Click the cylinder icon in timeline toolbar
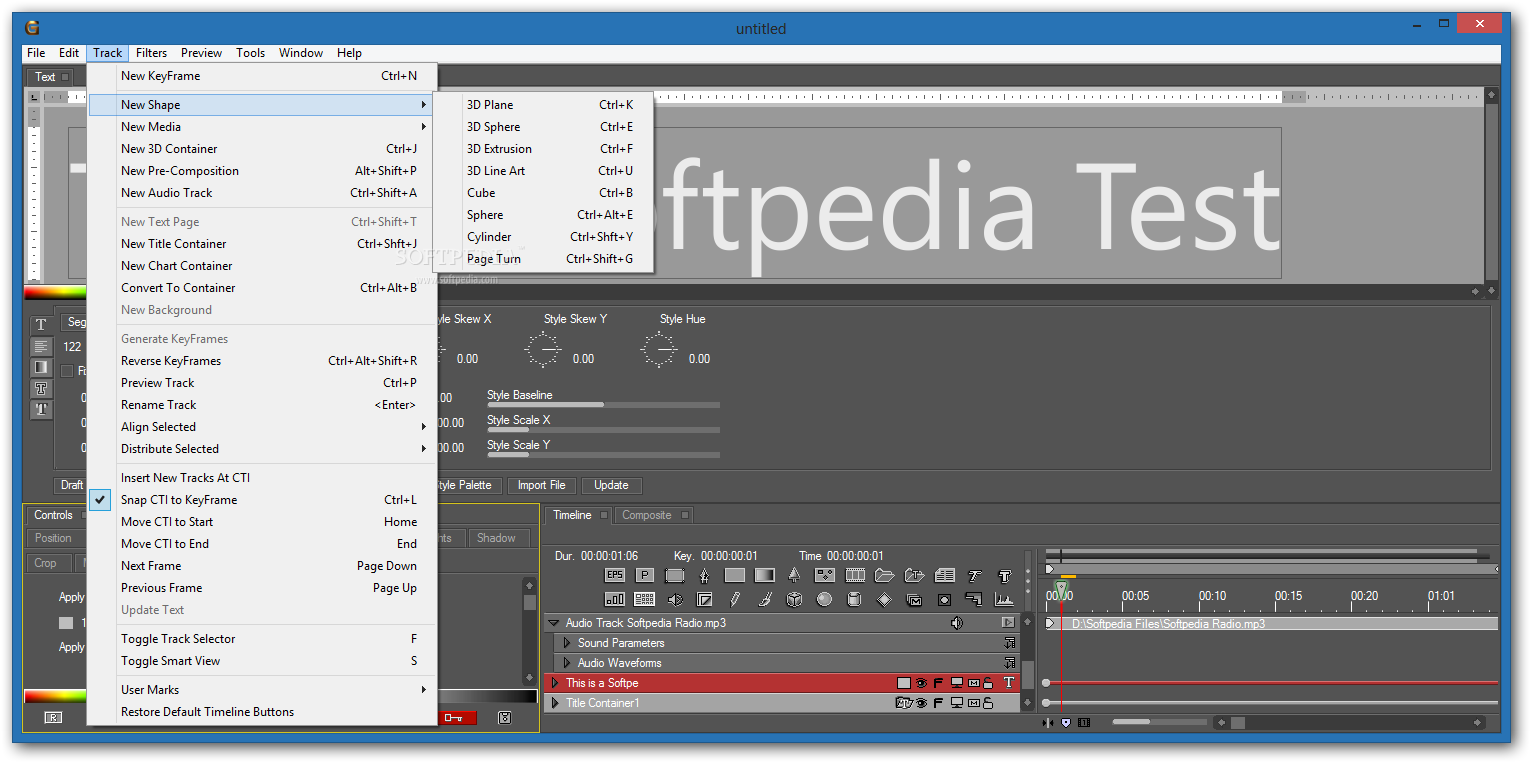Image resolution: width=1531 pixels, height=763 pixels. coord(855,599)
